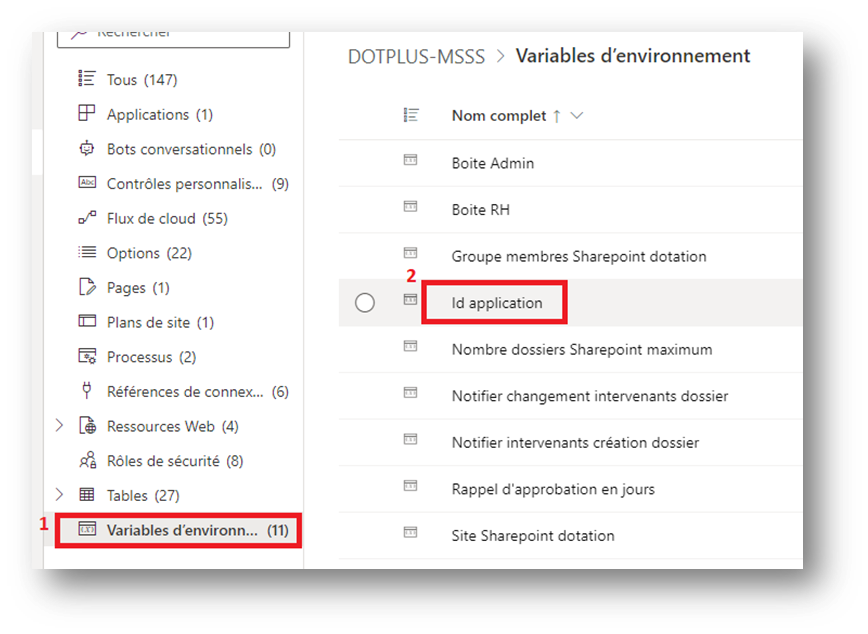Open the Boite Admin variable
Screen dimensions: 868x634
493,163
